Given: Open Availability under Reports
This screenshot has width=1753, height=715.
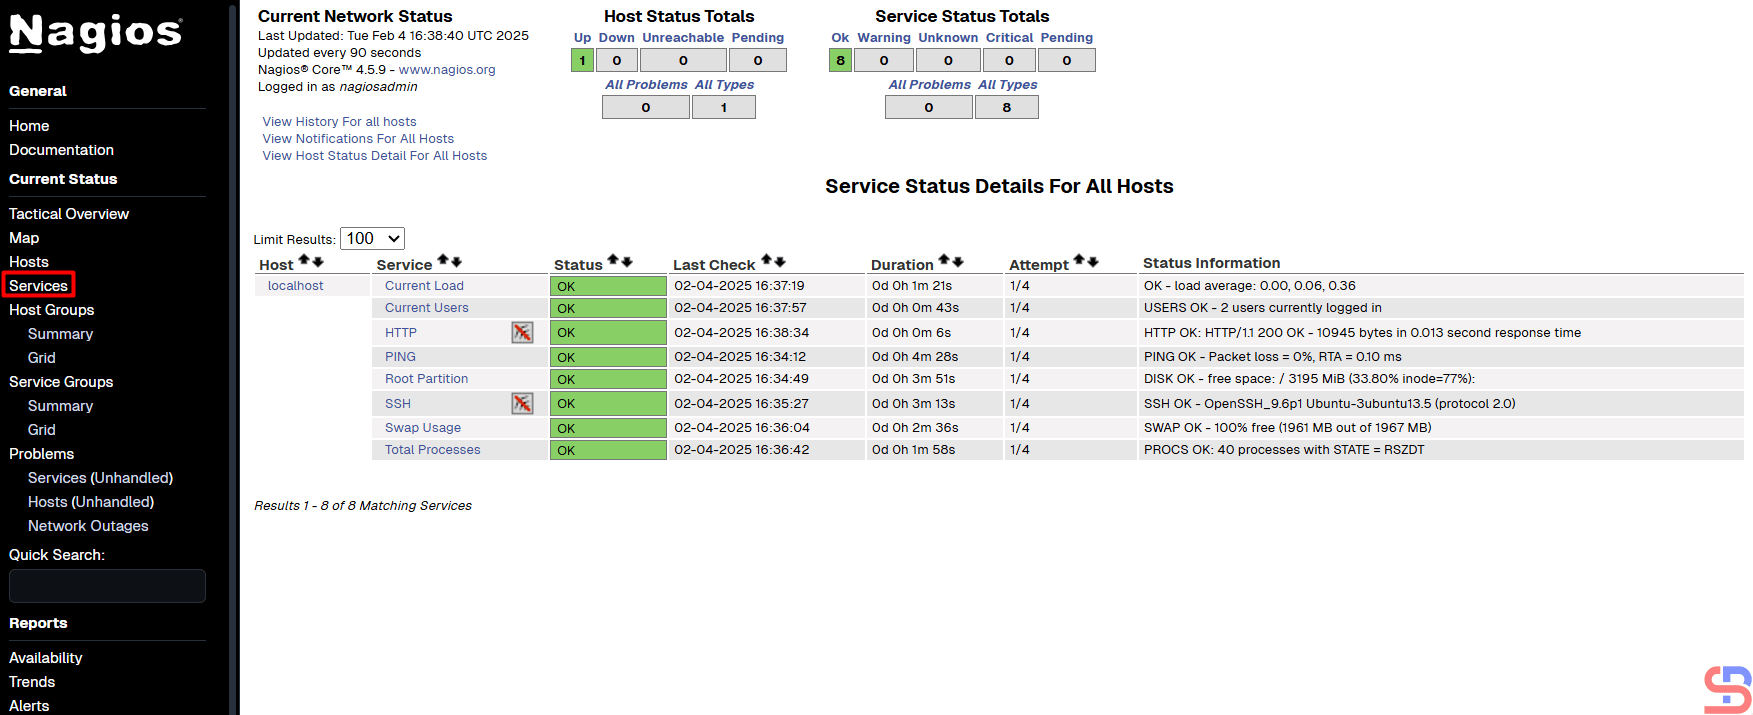Looking at the screenshot, I should [x=46, y=658].
